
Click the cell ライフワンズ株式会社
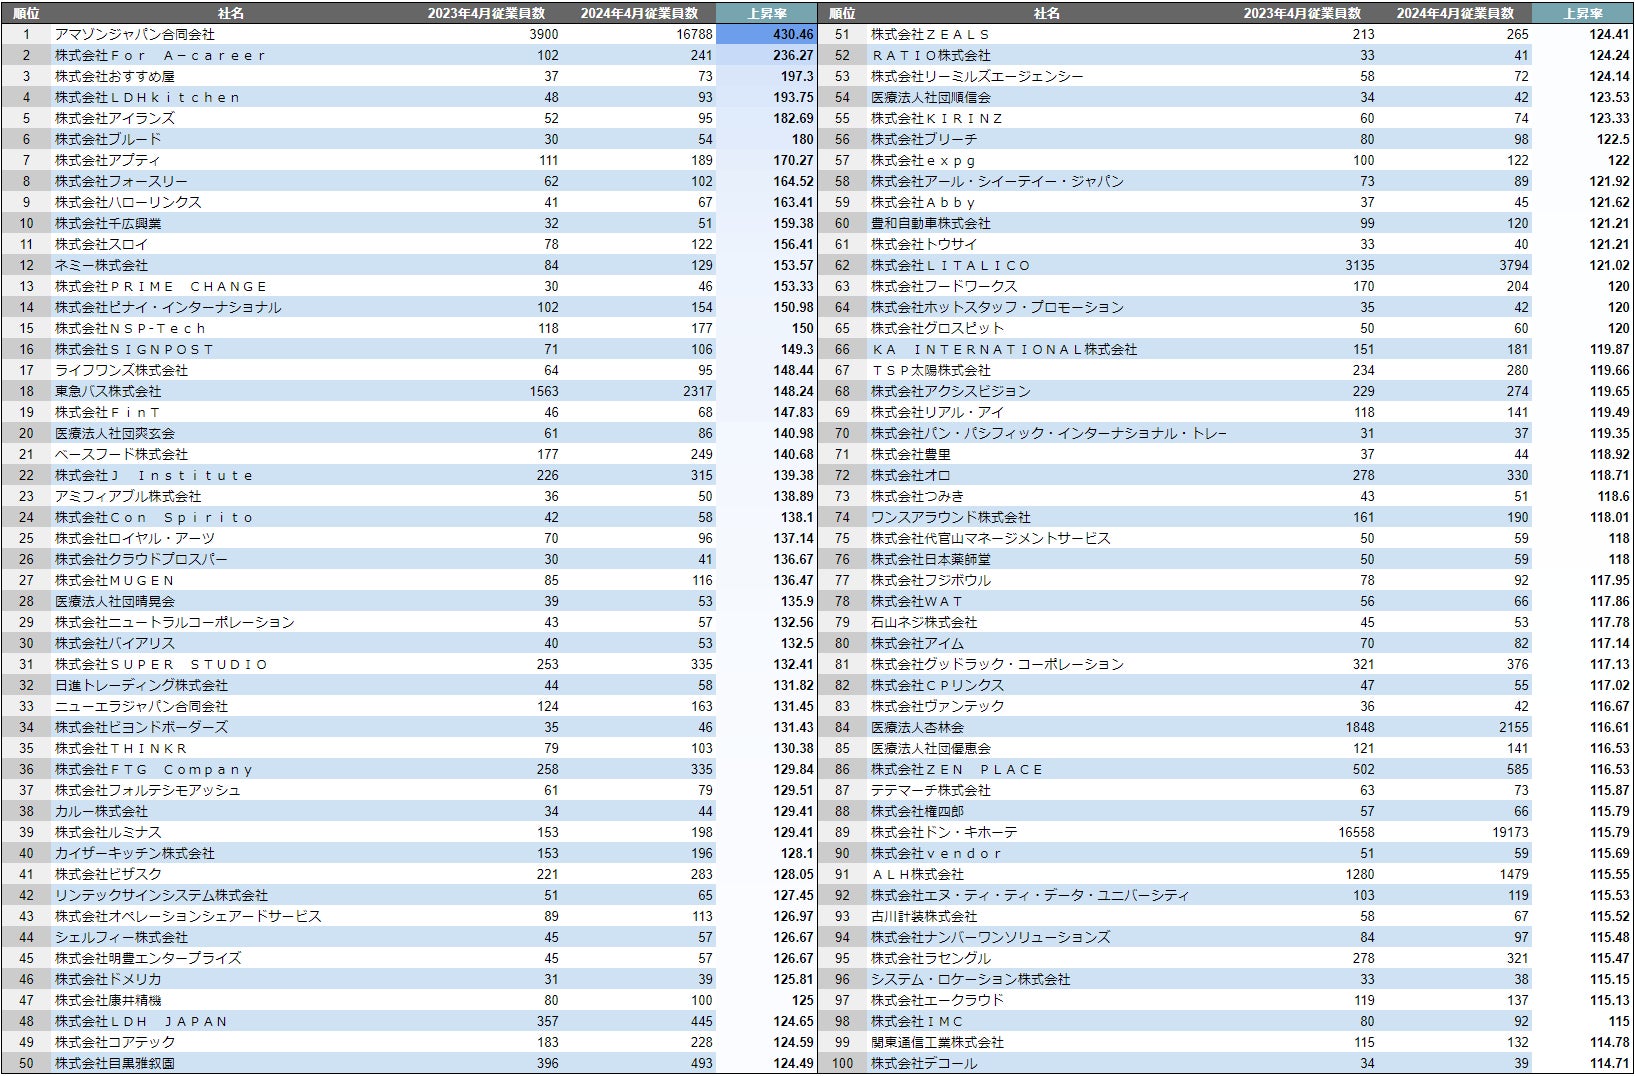click(121, 370)
